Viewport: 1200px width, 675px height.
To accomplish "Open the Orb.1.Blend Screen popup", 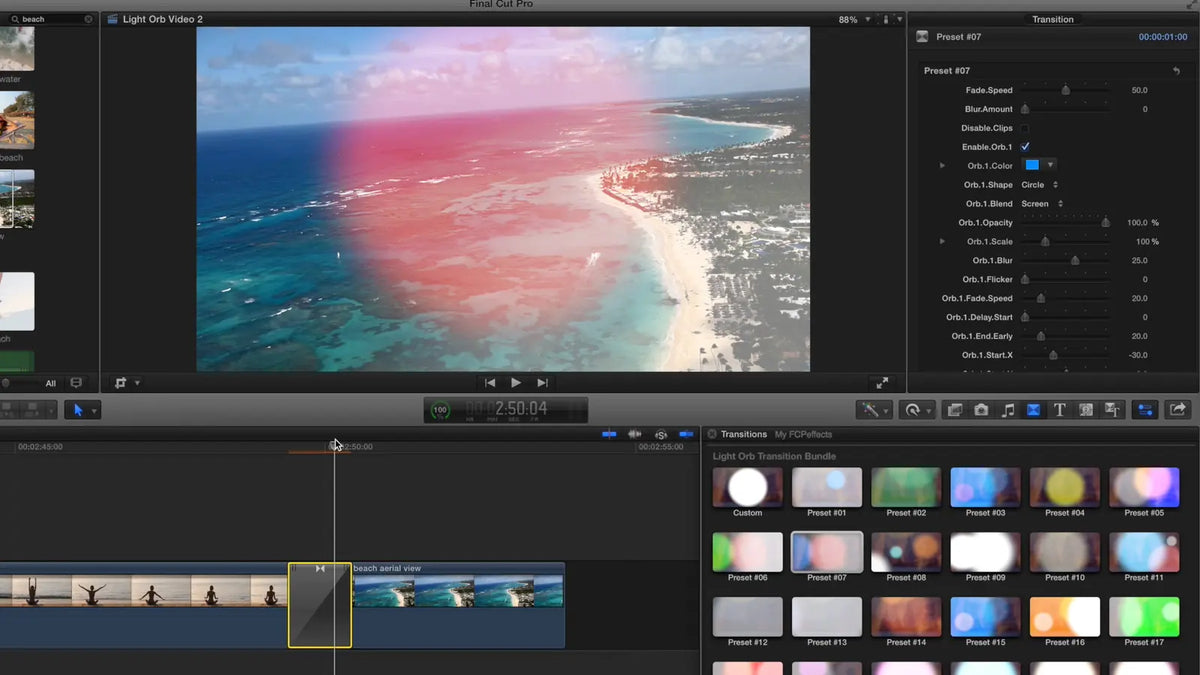I will 1042,204.
